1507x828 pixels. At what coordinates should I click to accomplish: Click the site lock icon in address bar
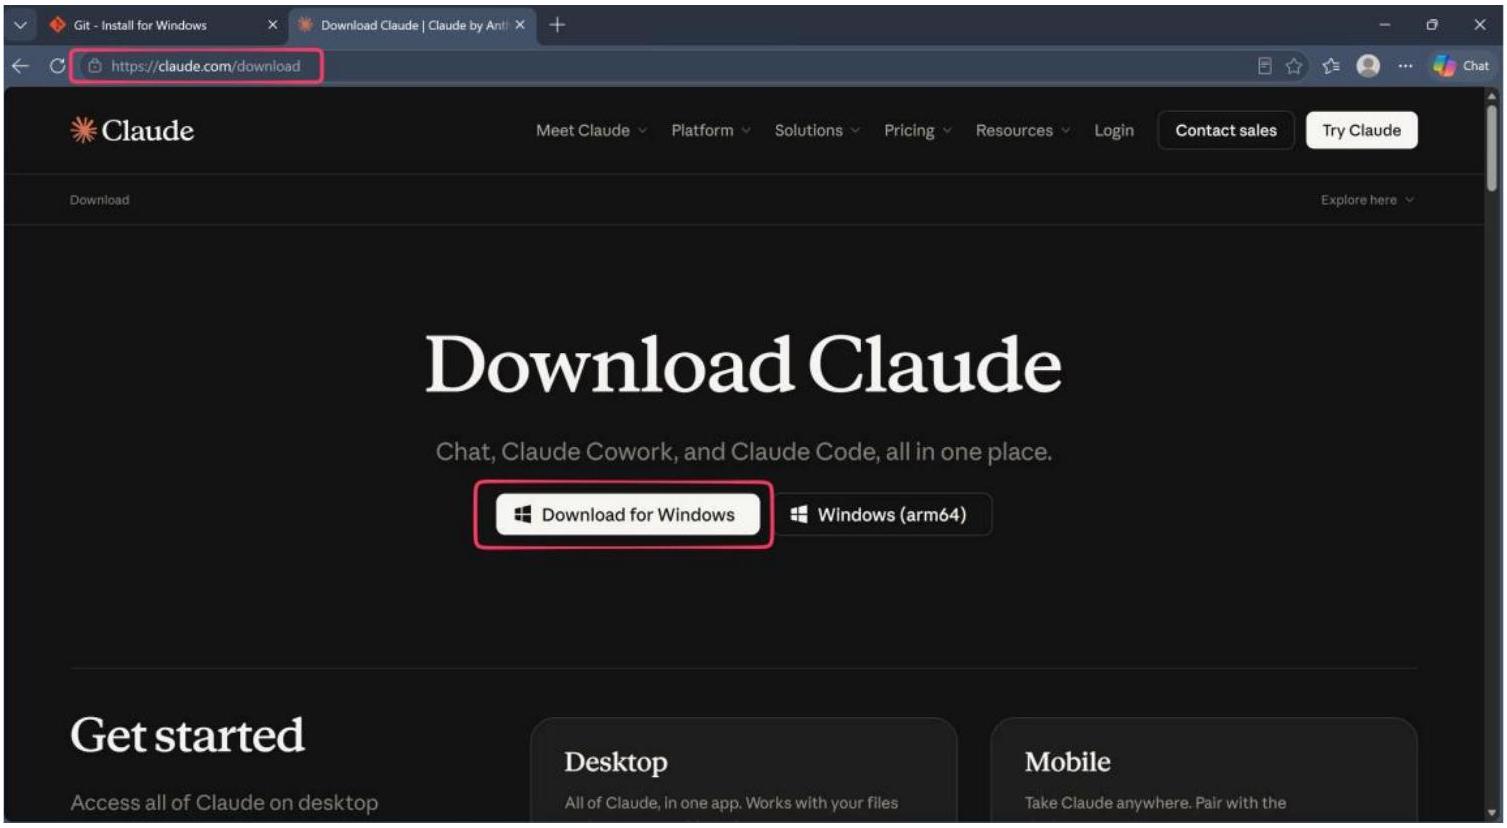click(95, 66)
